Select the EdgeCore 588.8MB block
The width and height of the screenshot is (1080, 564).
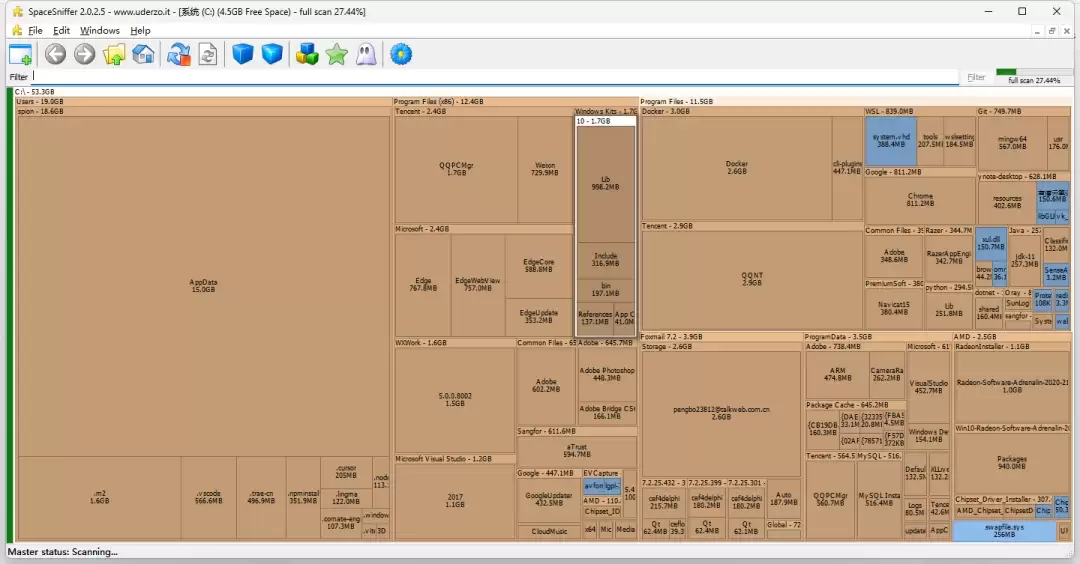(x=539, y=266)
